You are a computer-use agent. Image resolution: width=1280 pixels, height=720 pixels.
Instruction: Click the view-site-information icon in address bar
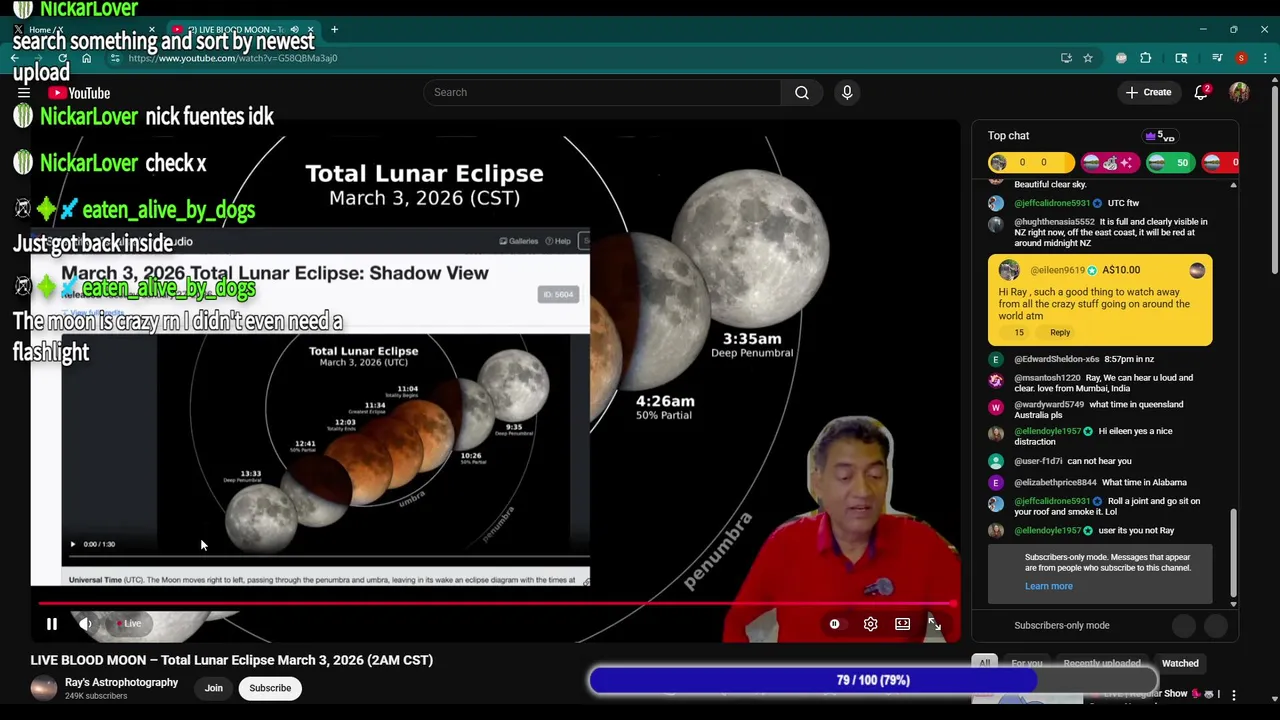115,58
